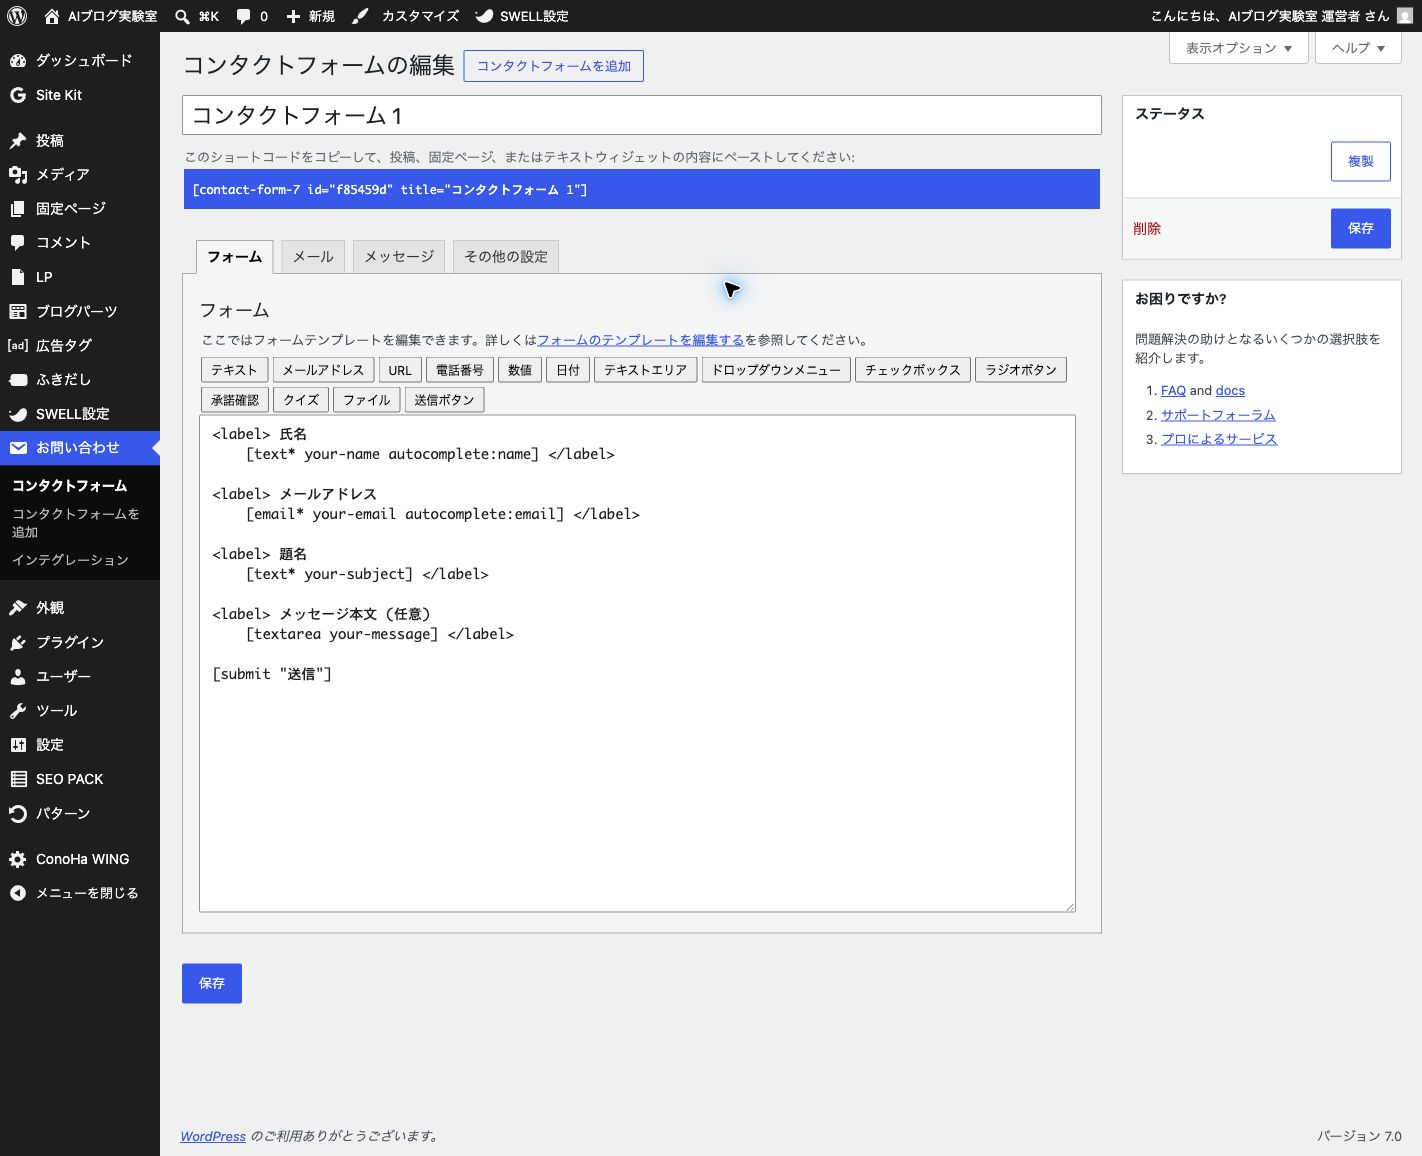Click the ブログパーツ icon in sidebar

(x=18, y=311)
